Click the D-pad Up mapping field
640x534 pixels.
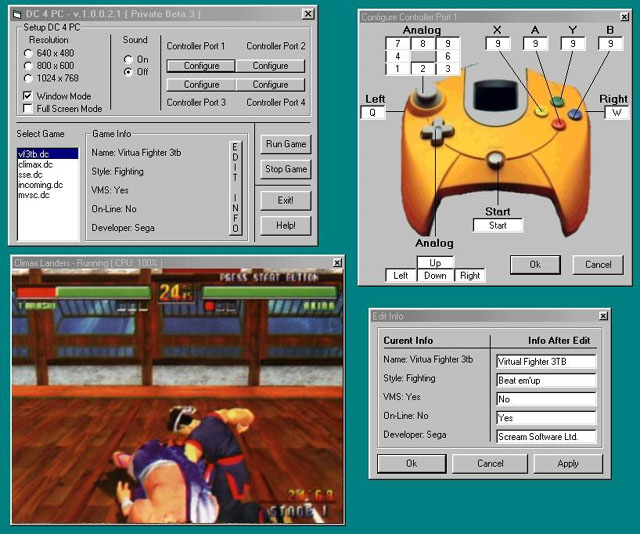pos(435,263)
